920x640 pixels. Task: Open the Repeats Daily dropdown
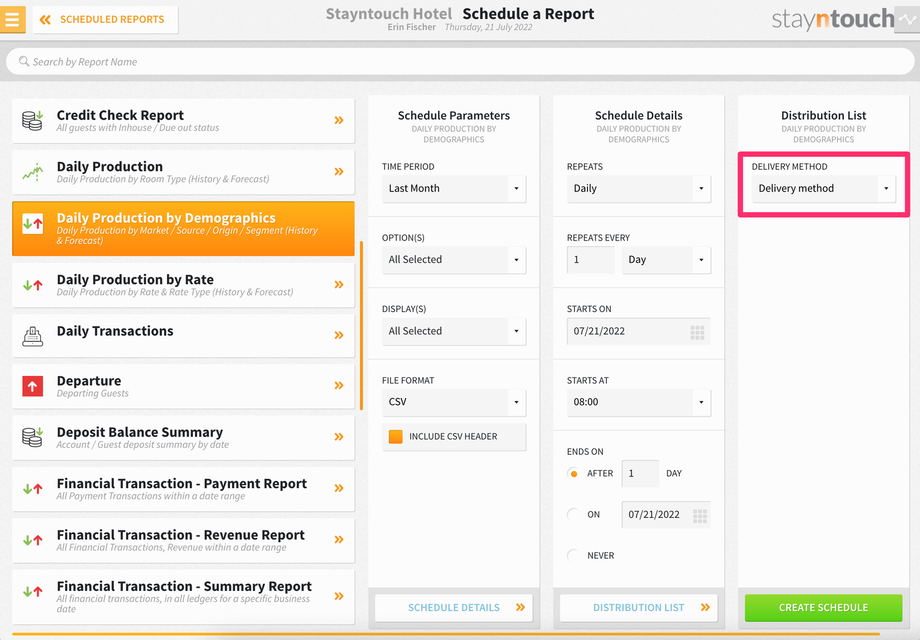638,188
